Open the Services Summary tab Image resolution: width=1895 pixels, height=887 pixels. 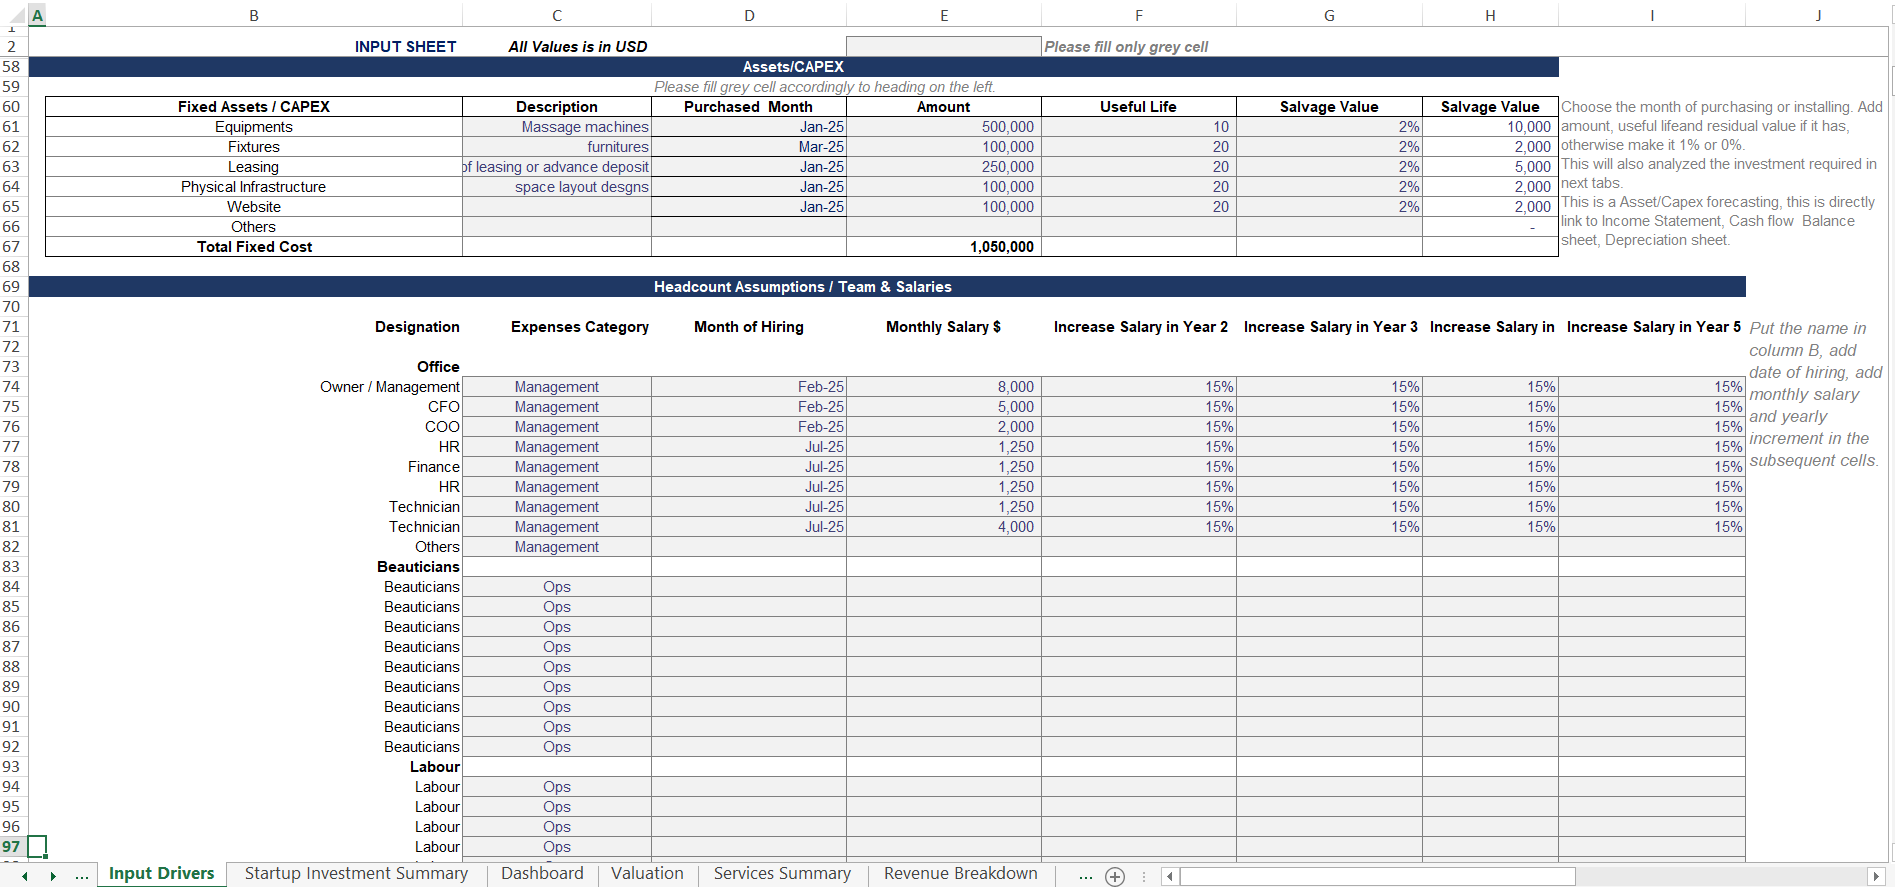[x=782, y=874]
